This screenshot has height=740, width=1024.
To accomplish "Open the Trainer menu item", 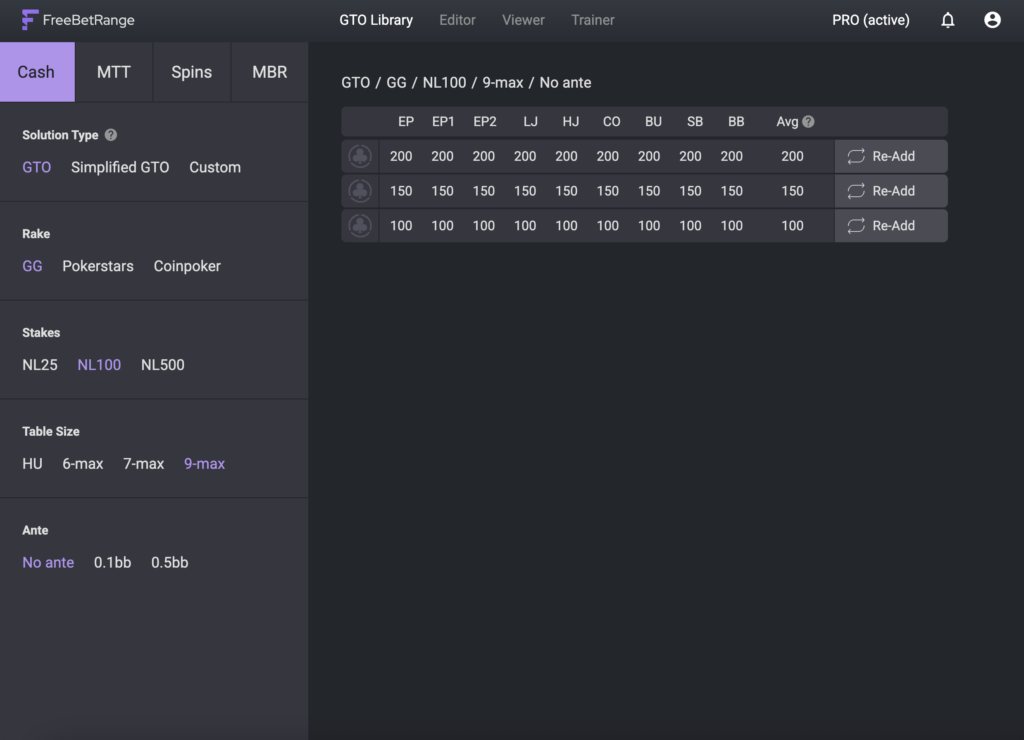I will point(592,19).
